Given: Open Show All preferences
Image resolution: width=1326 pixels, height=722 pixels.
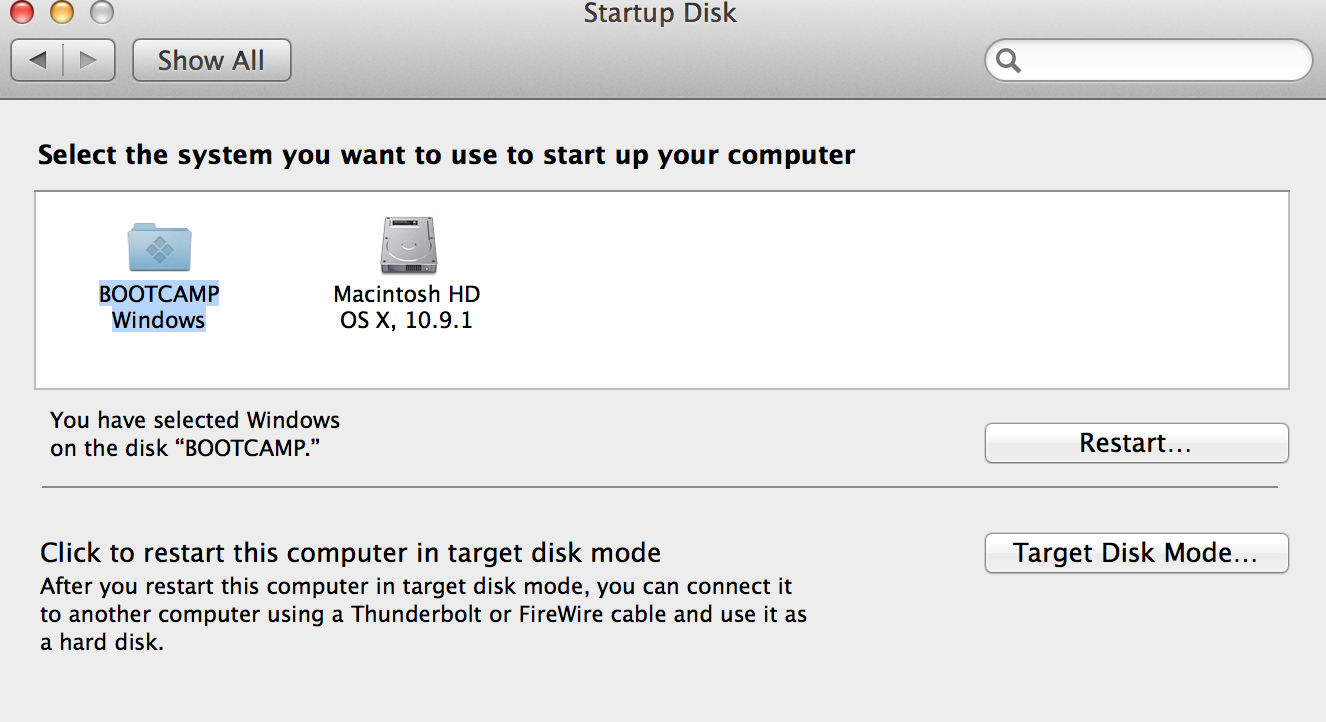Looking at the screenshot, I should click(211, 60).
